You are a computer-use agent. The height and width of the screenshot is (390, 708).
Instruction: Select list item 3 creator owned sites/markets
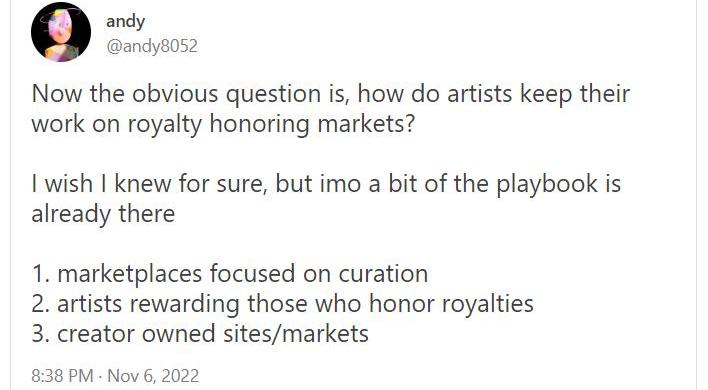pos(200,334)
